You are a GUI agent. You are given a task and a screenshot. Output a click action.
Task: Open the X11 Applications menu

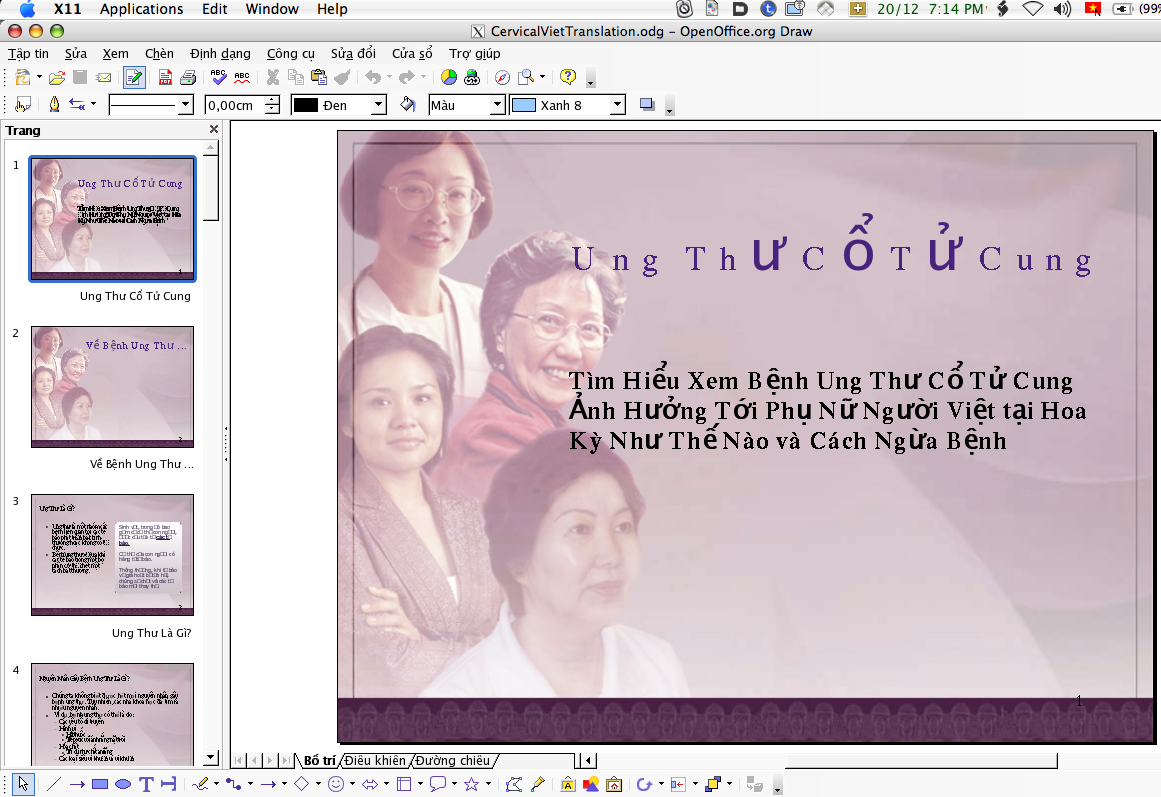[x=141, y=9]
